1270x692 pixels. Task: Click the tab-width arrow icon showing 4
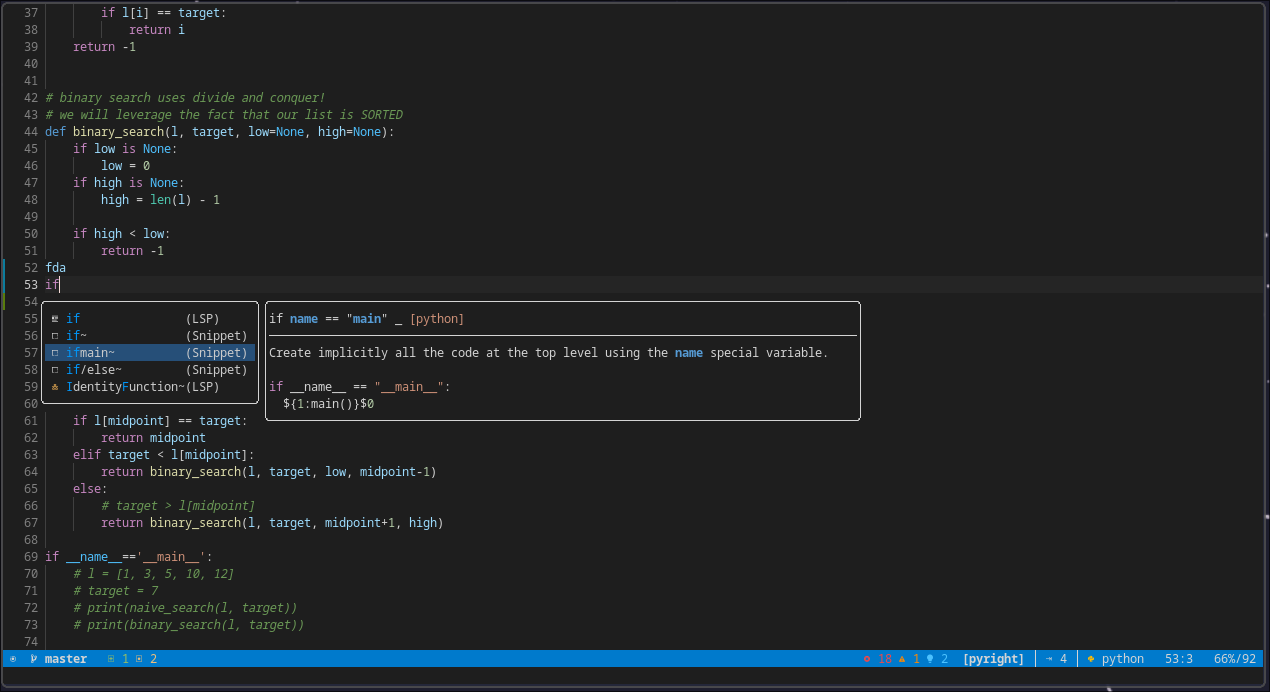coord(1049,659)
